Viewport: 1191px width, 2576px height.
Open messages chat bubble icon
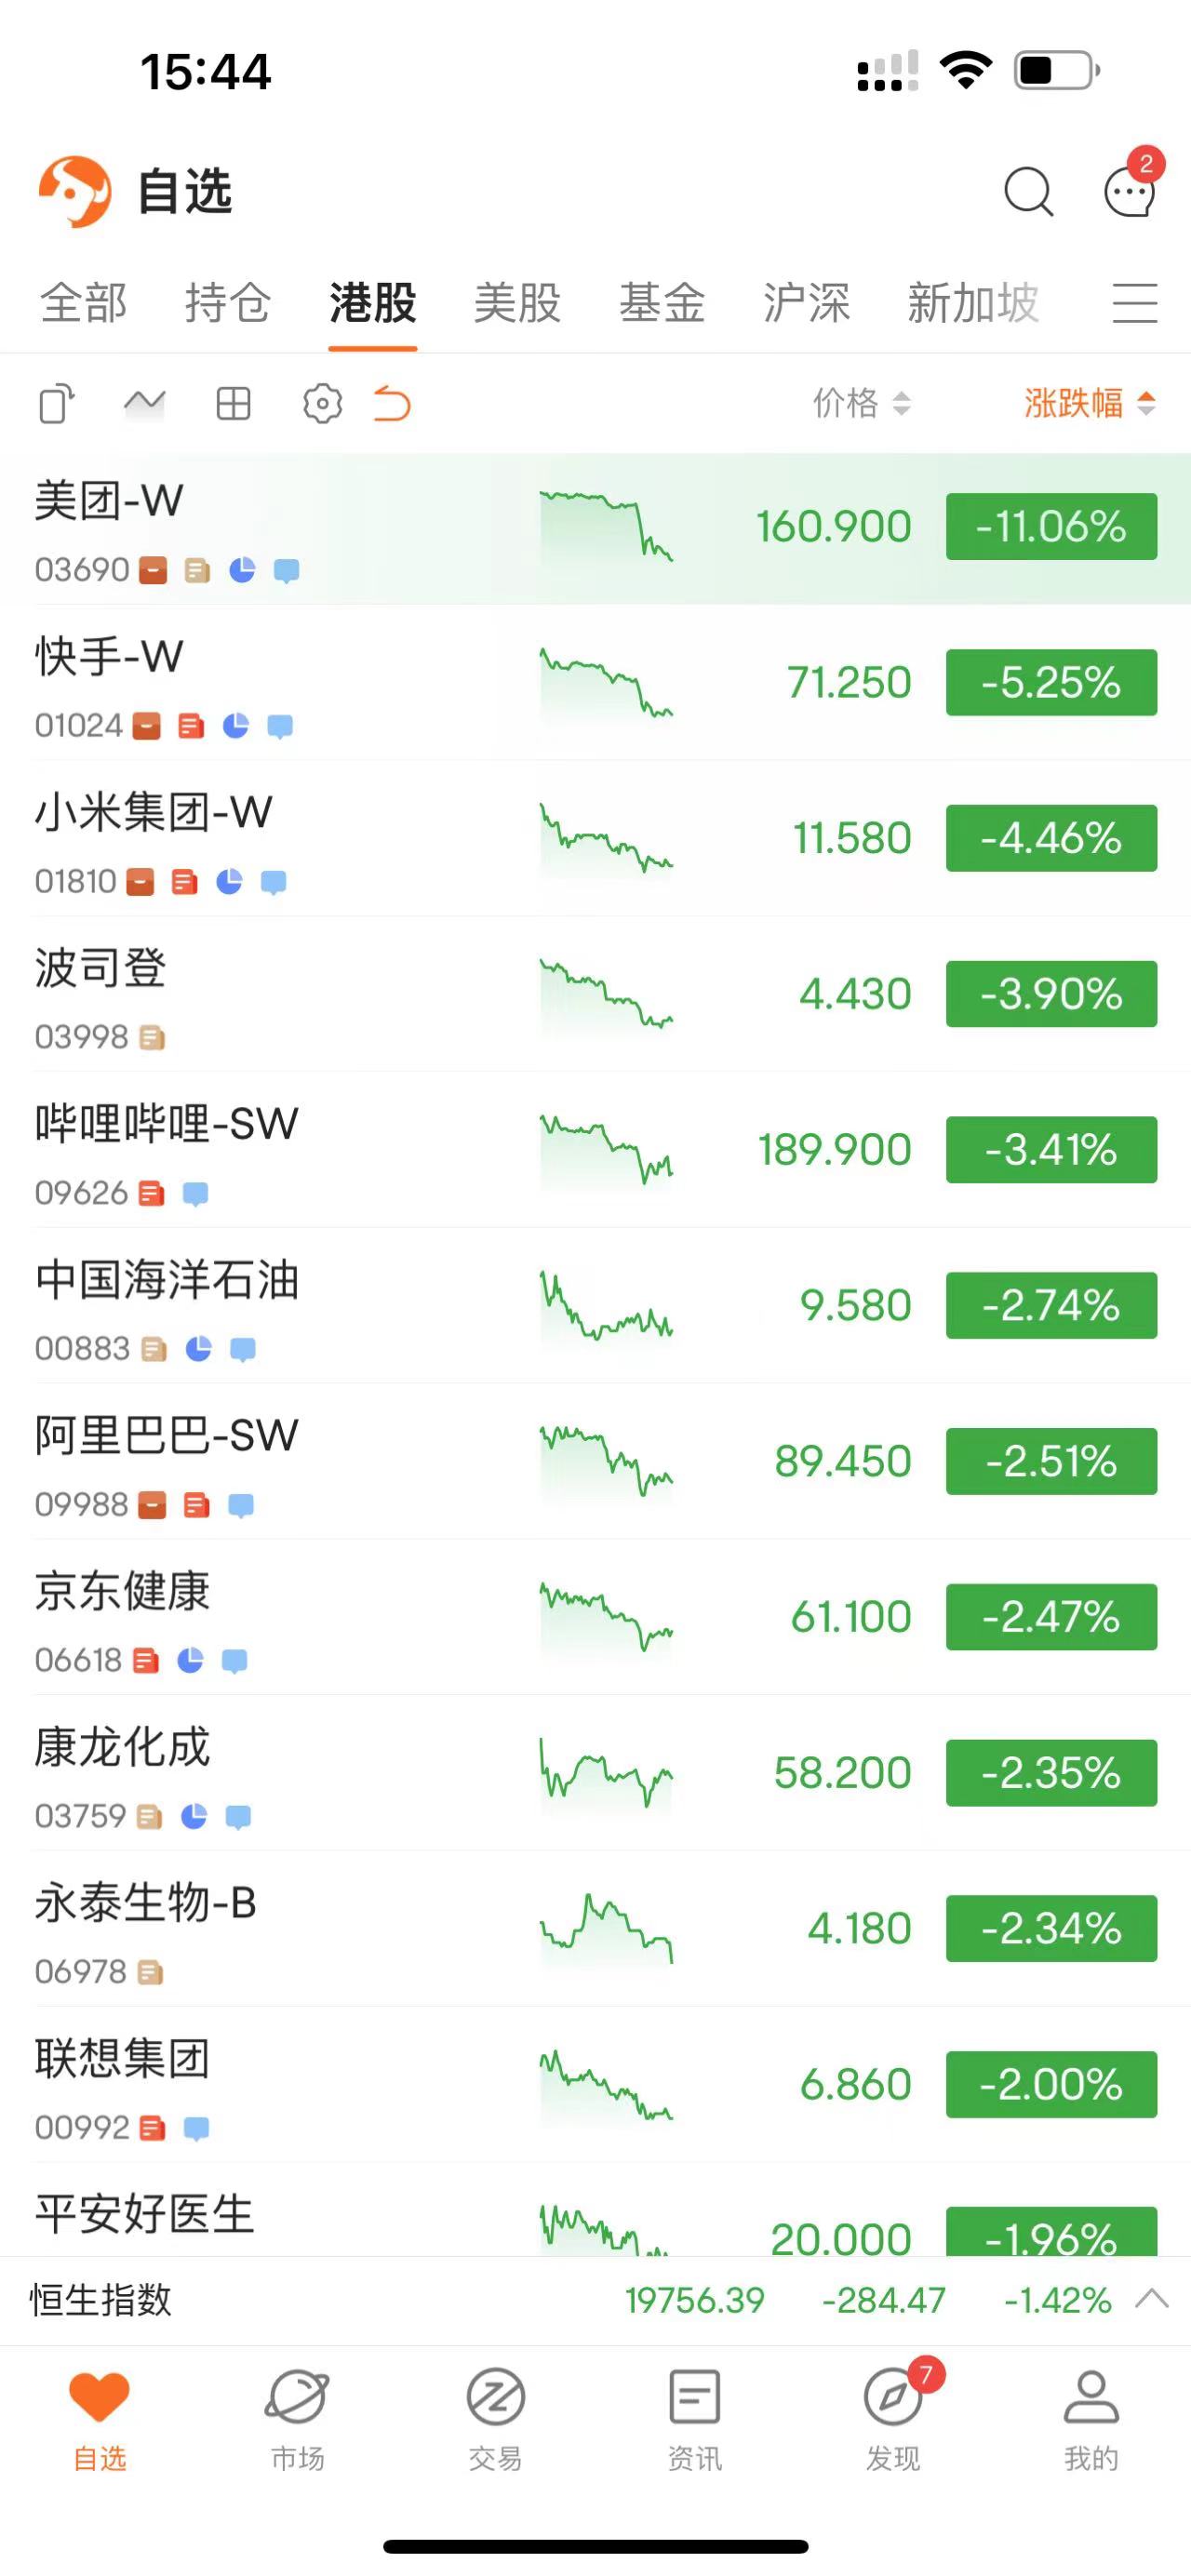tap(1130, 190)
